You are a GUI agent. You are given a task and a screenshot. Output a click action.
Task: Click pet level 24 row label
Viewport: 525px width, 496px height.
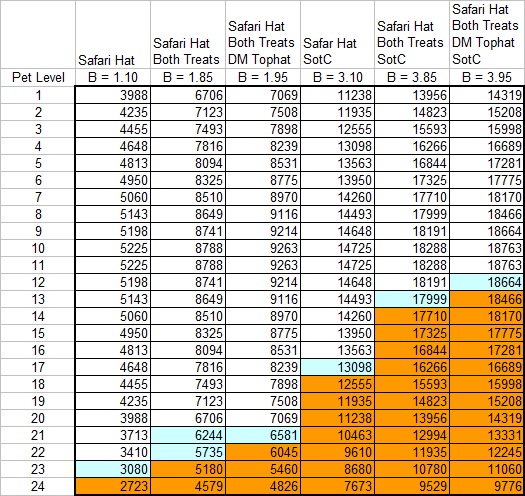point(38,486)
